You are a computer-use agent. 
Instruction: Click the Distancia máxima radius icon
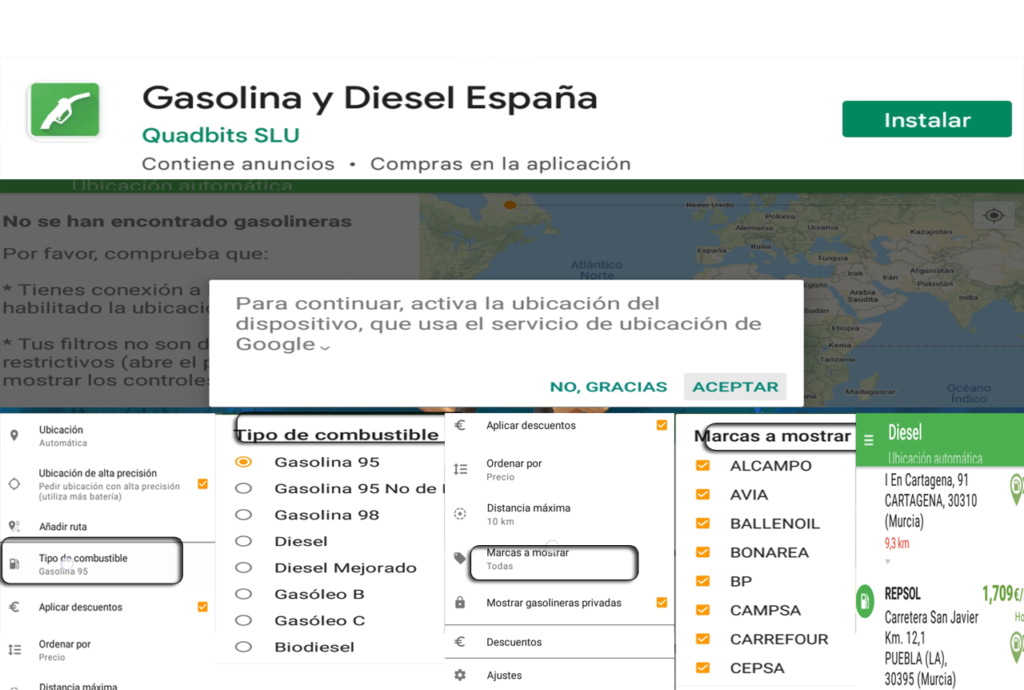(x=458, y=513)
